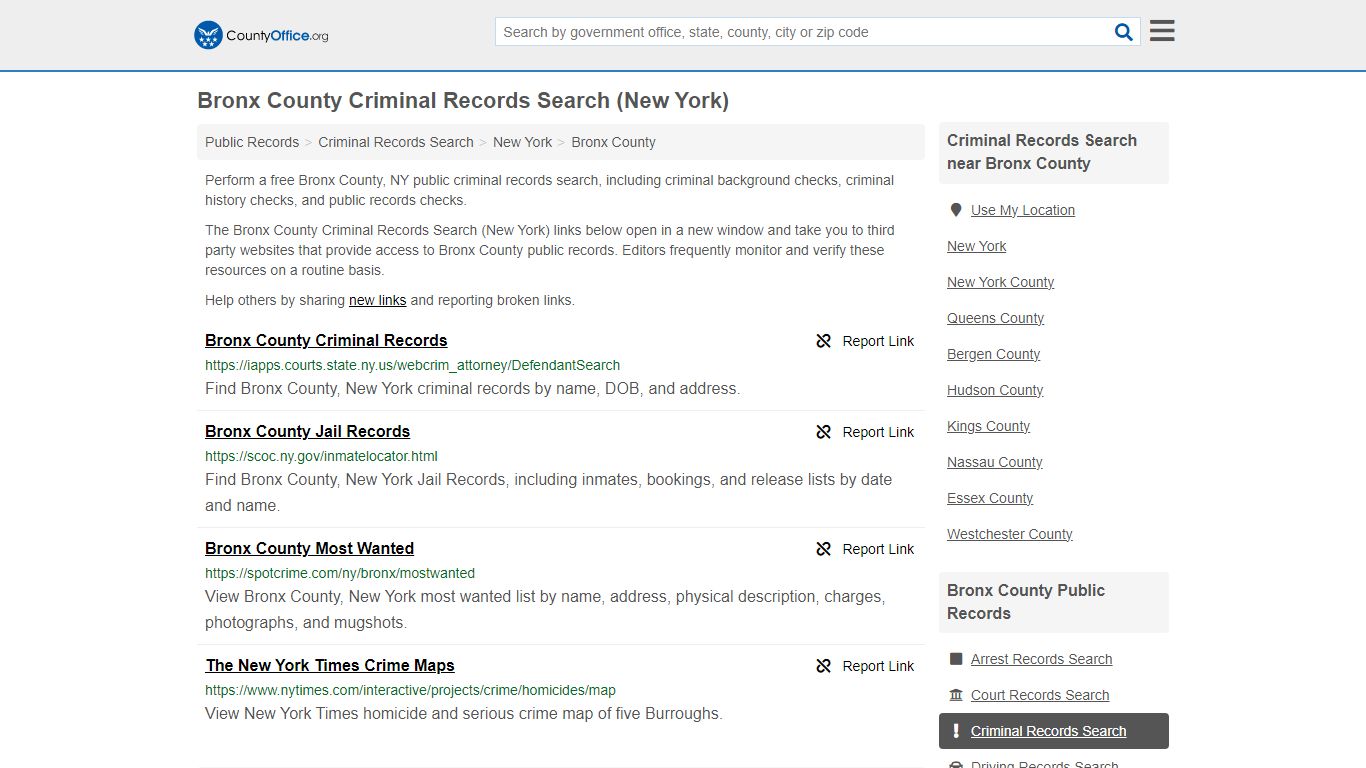Screen dimensions: 1366x768
Task: Open Bergen County sidebar link
Action: [993, 354]
